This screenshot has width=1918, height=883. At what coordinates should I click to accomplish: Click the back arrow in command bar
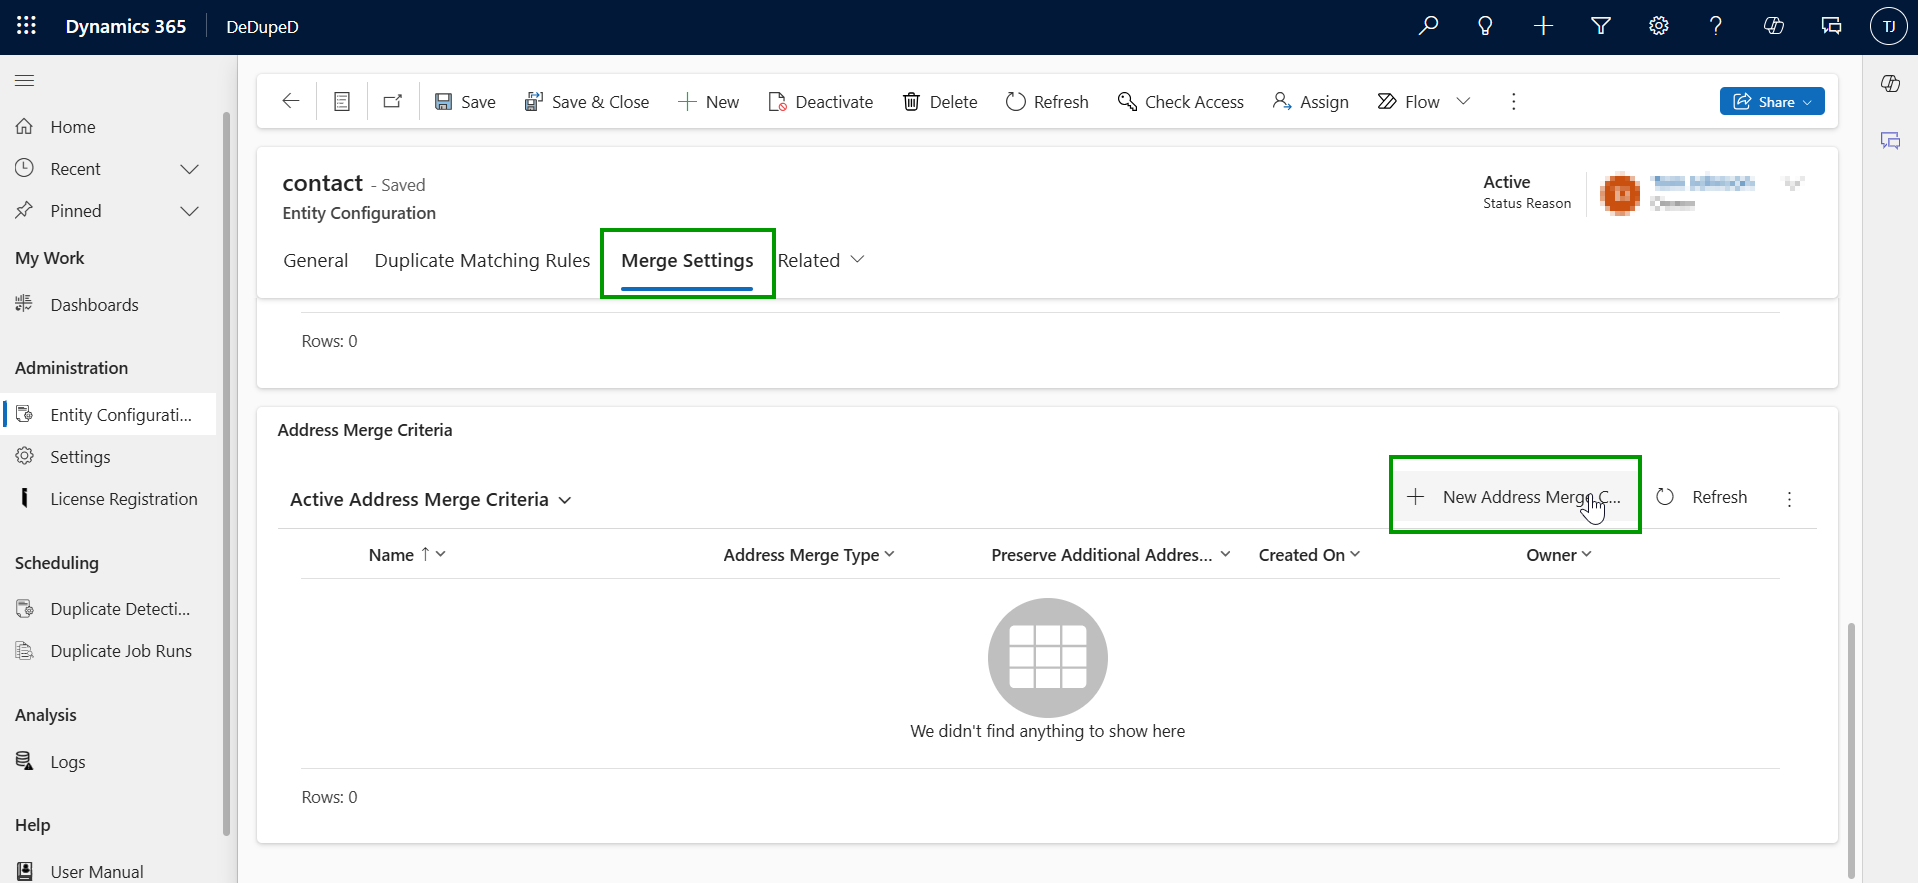[x=291, y=101]
